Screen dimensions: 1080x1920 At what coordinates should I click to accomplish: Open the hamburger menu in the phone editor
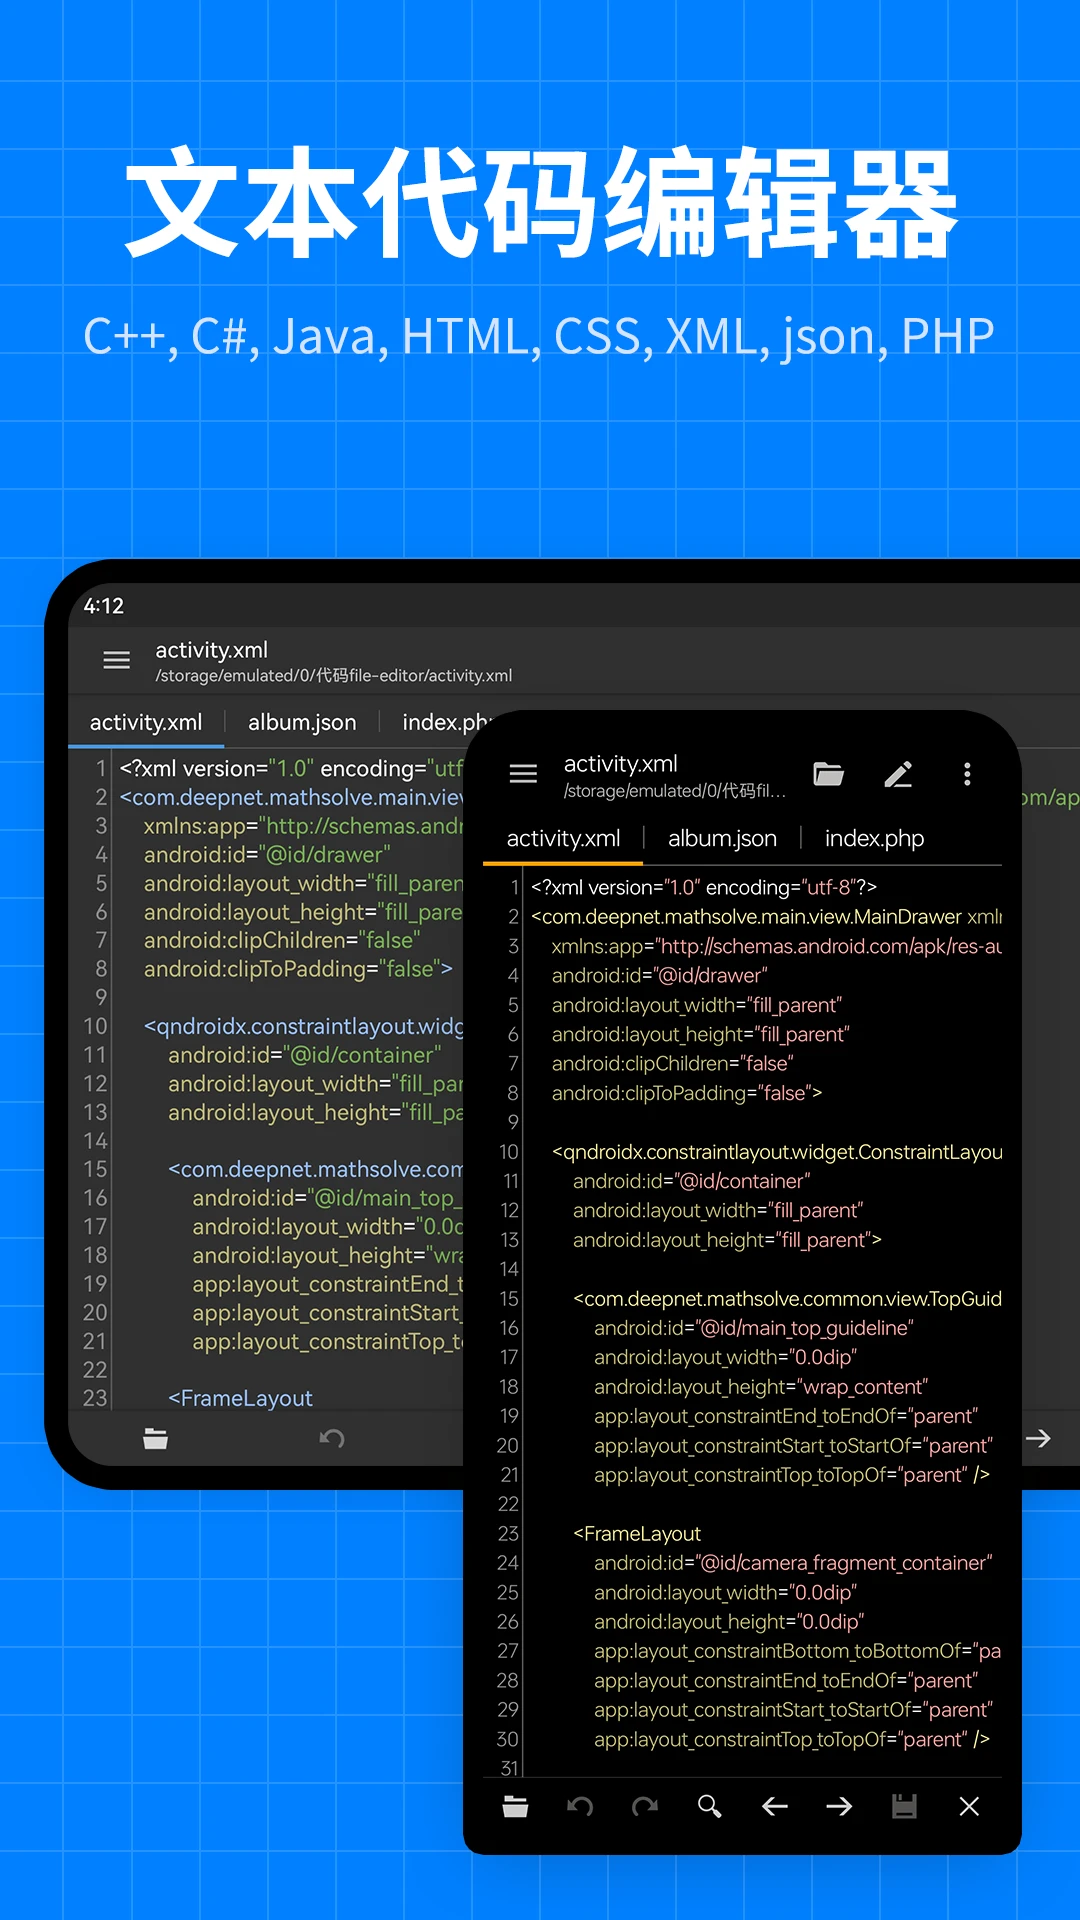523,774
